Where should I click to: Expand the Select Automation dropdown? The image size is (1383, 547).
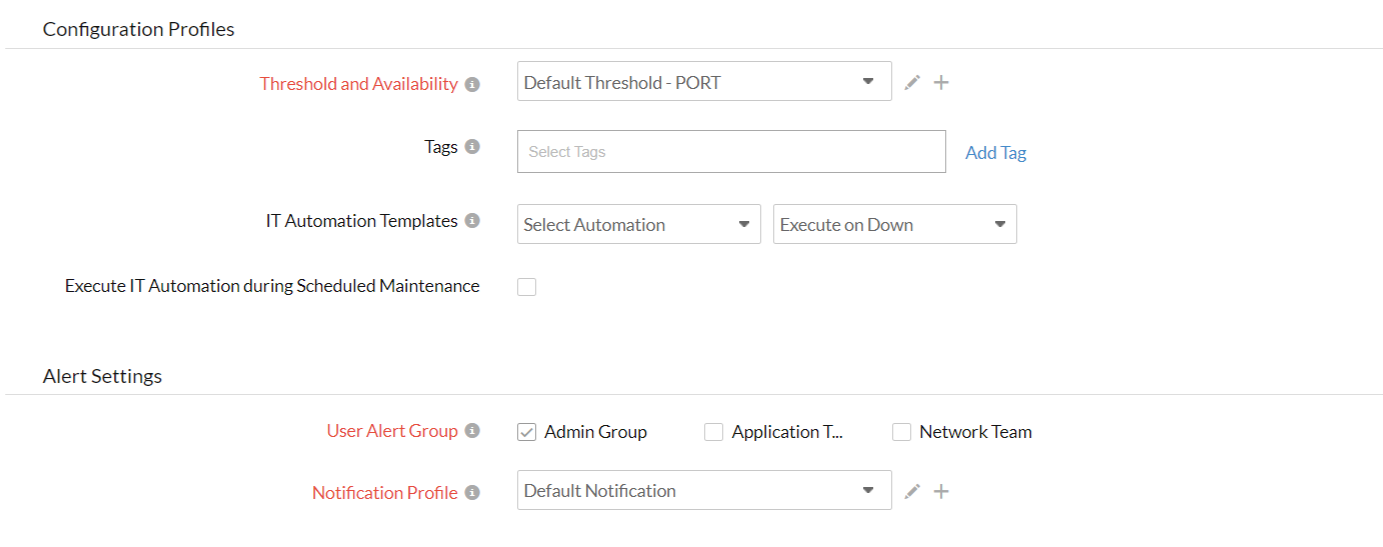tap(638, 225)
